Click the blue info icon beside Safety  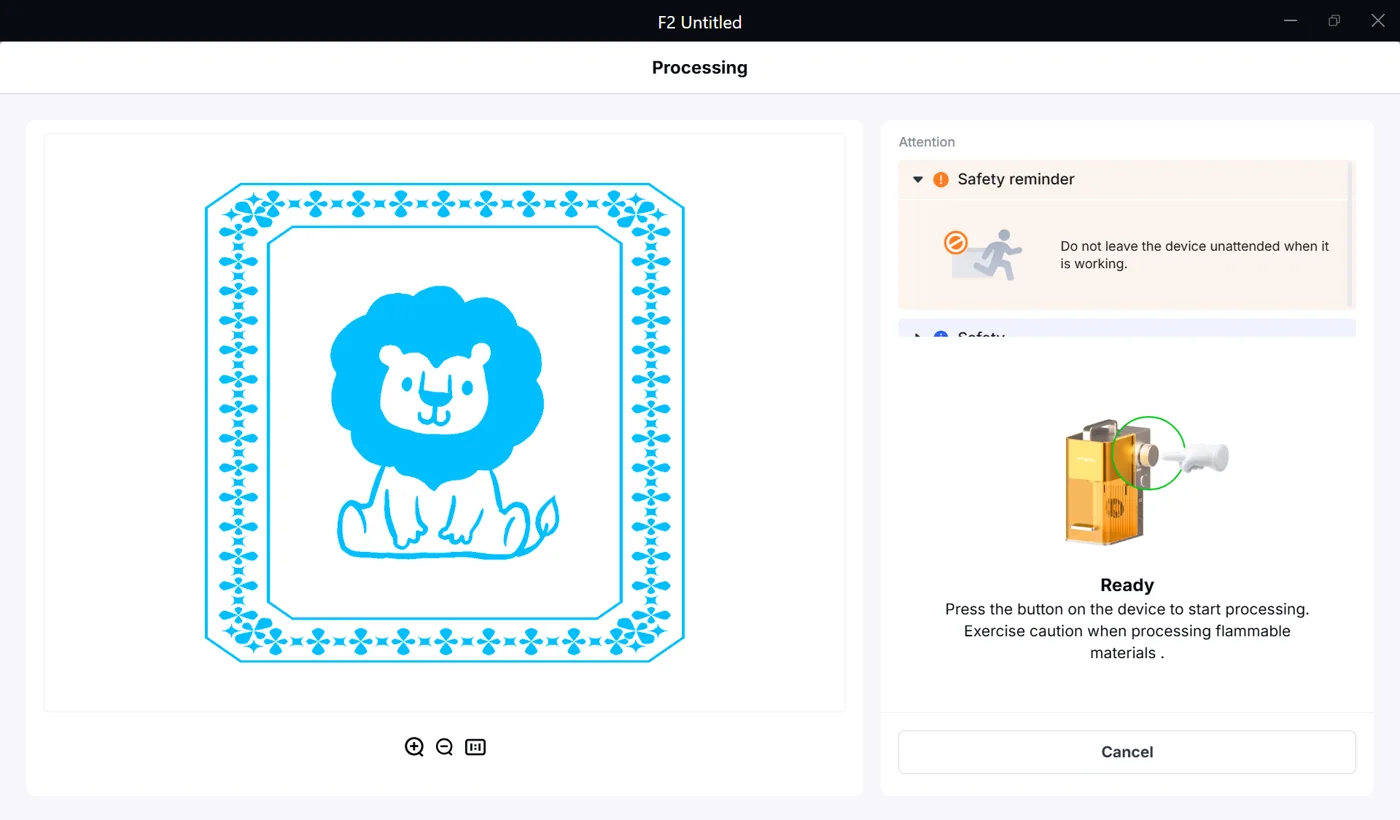click(x=941, y=335)
